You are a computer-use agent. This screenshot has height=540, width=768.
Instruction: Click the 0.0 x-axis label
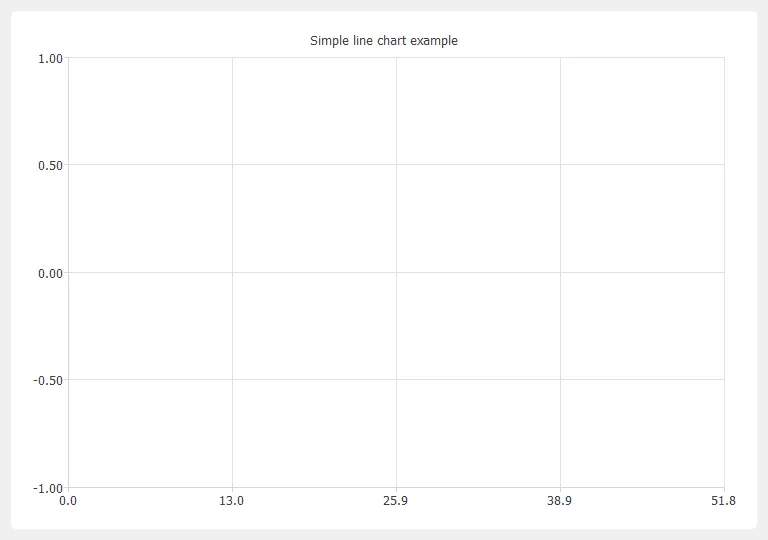pos(68,501)
